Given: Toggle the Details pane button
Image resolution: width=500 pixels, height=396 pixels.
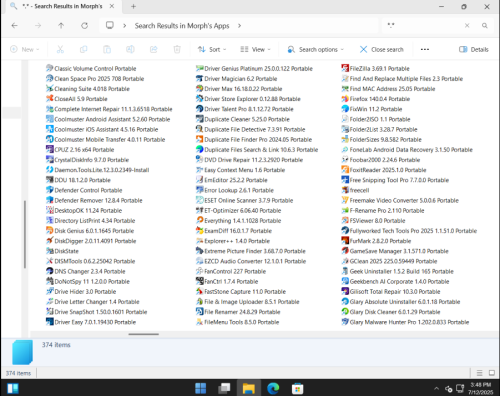Looking at the screenshot, I should [474, 49].
